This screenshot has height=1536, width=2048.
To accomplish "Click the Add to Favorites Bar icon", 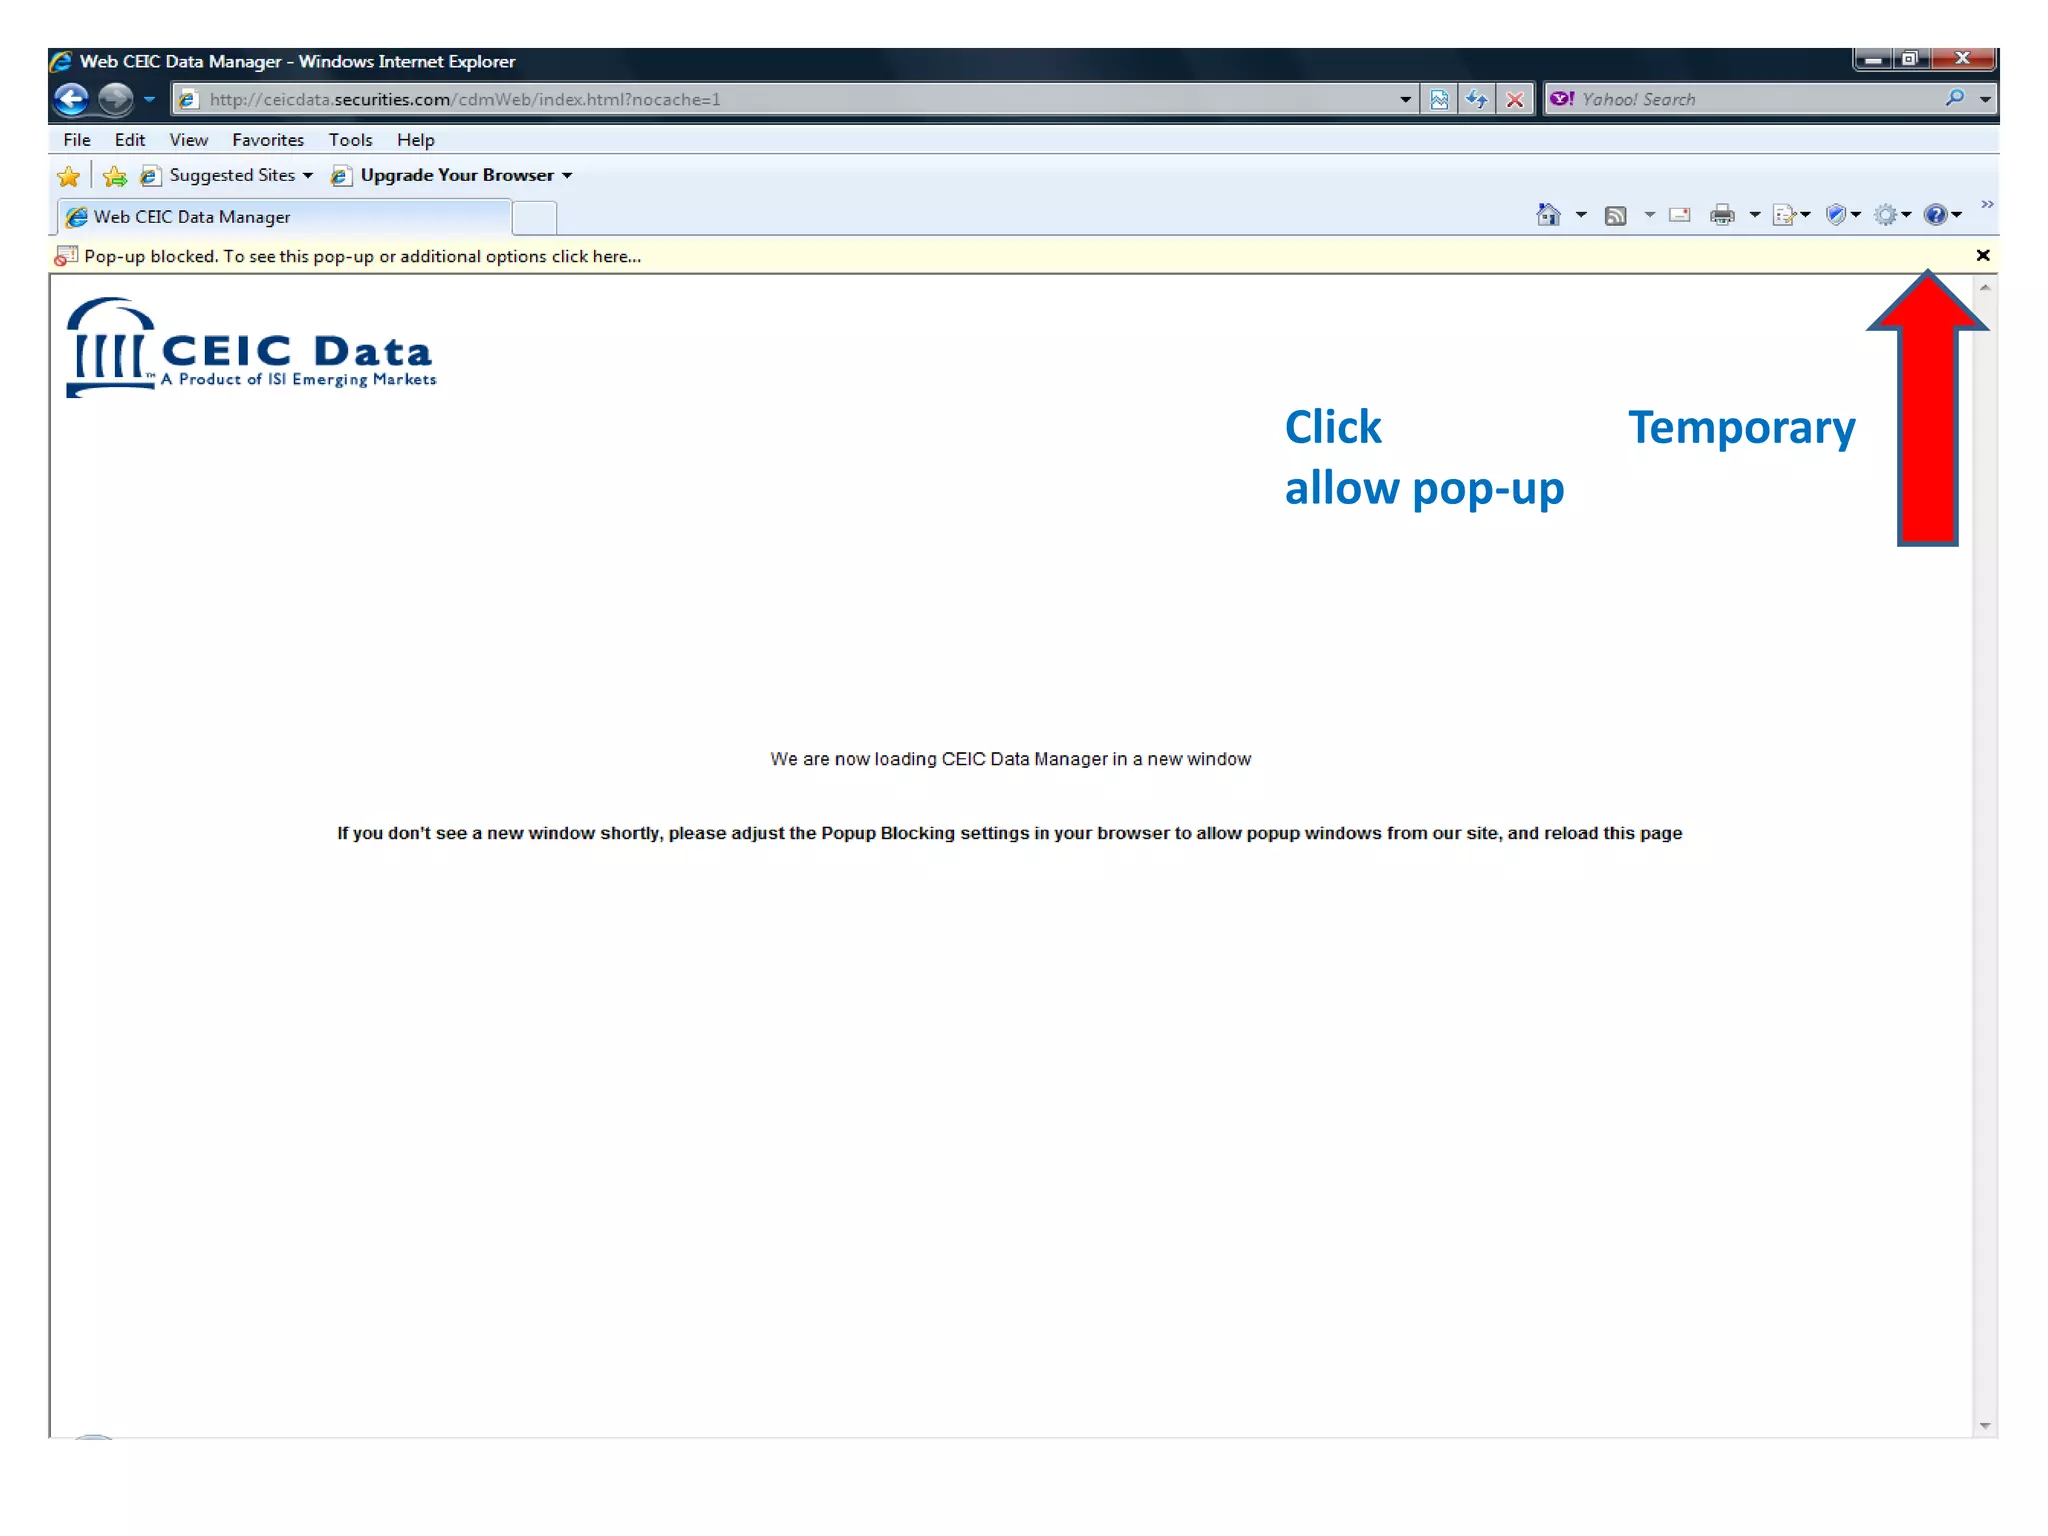I will (115, 176).
